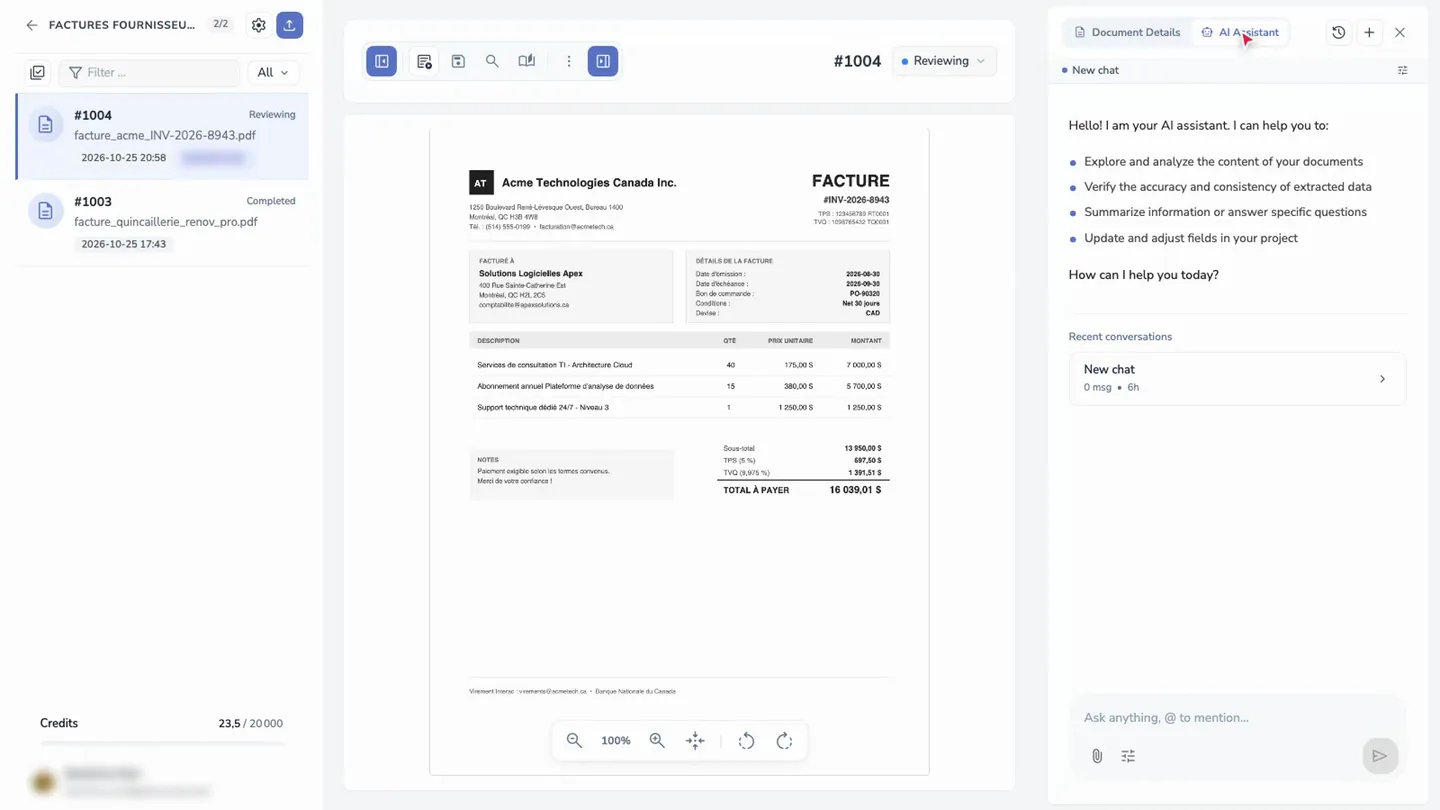The width and height of the screenshot is (1440, 810).
Task: Toggle the left sidebar panel icon
Action: (x=382, y=61)
